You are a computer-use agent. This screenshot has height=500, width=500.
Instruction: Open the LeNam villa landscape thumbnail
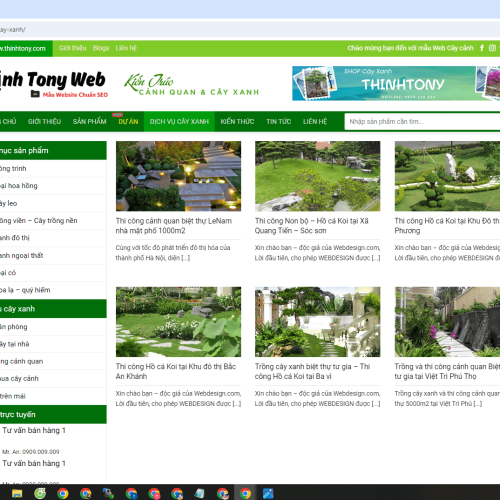click(178, 176)
